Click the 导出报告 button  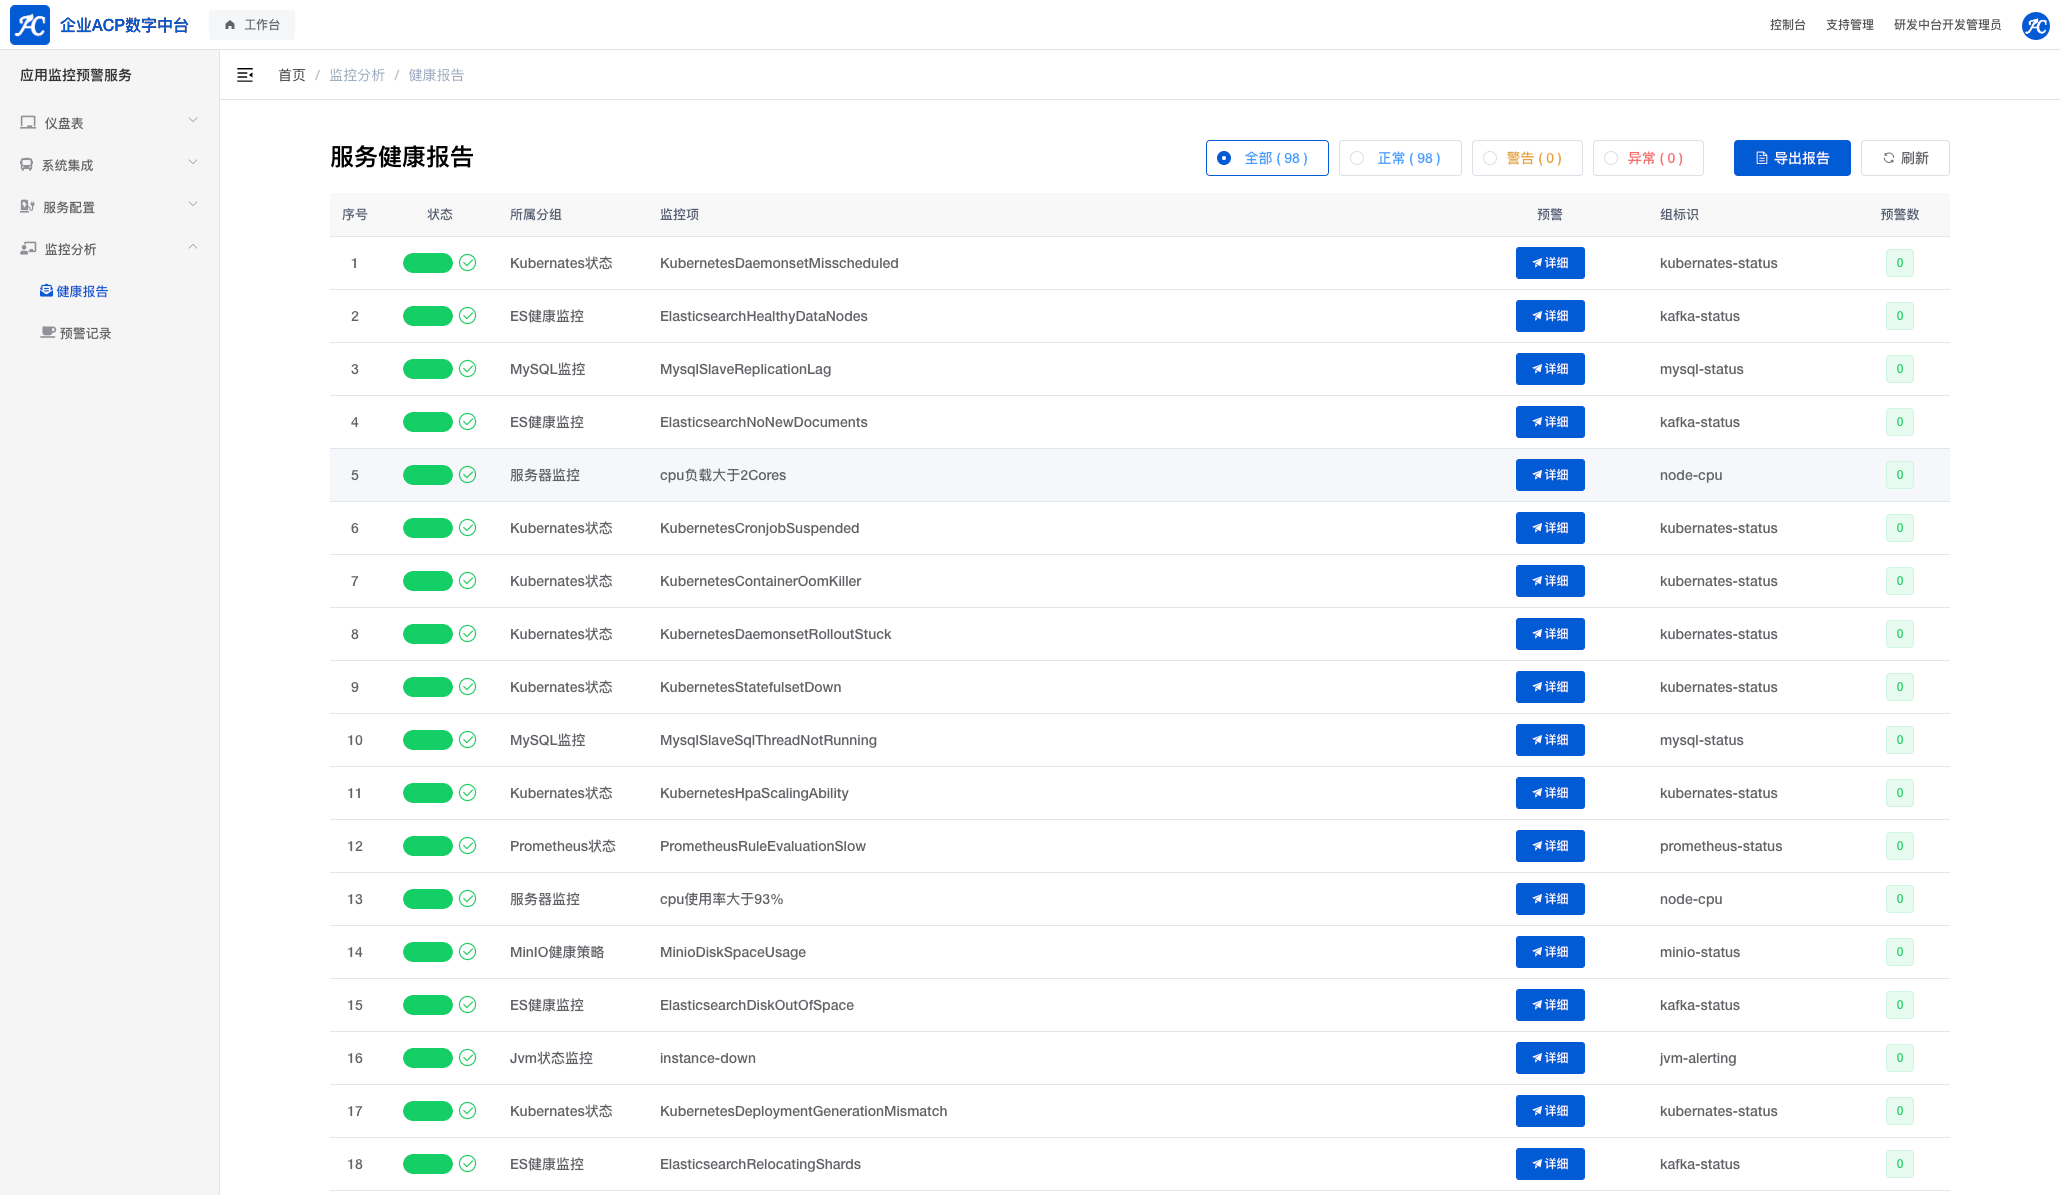pyautogui.click(x=1791, y=158)
